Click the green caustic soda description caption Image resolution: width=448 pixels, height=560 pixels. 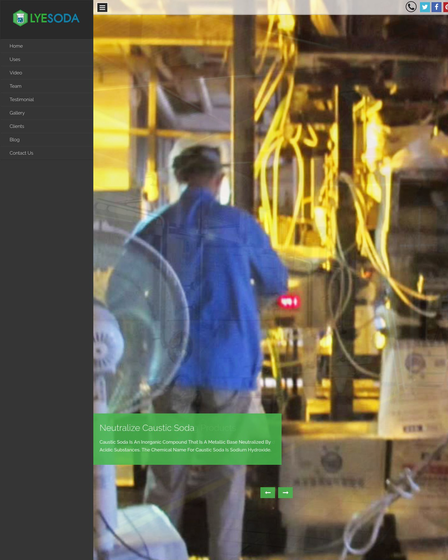185,446
